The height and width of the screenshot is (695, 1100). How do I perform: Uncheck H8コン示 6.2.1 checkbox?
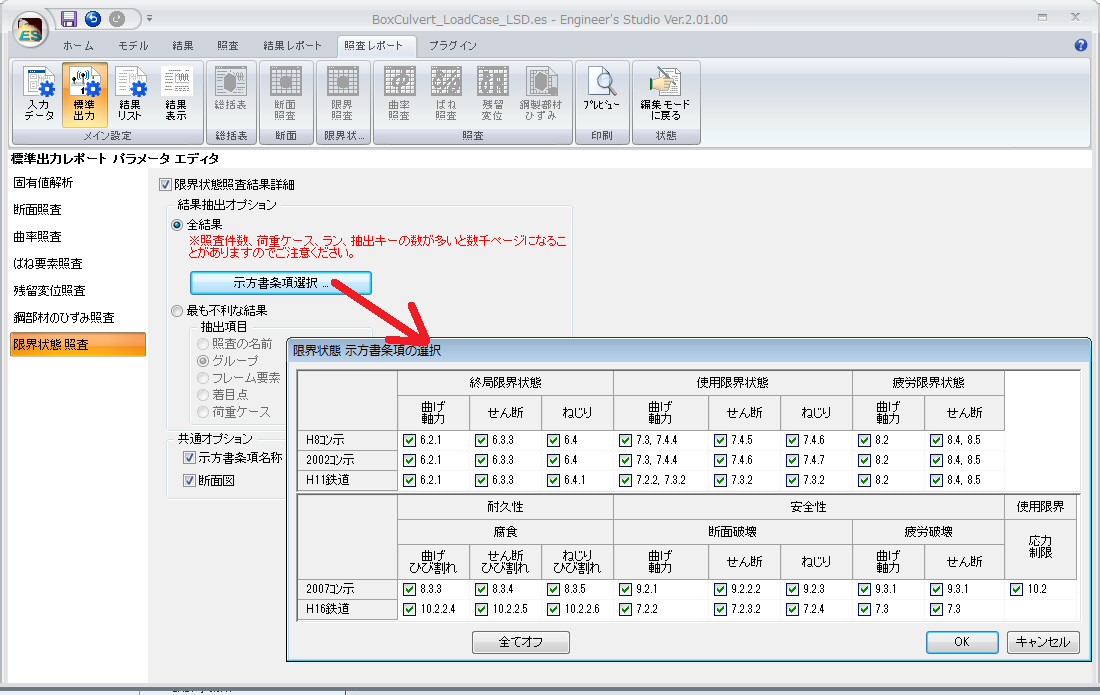[x=410, y=440]
